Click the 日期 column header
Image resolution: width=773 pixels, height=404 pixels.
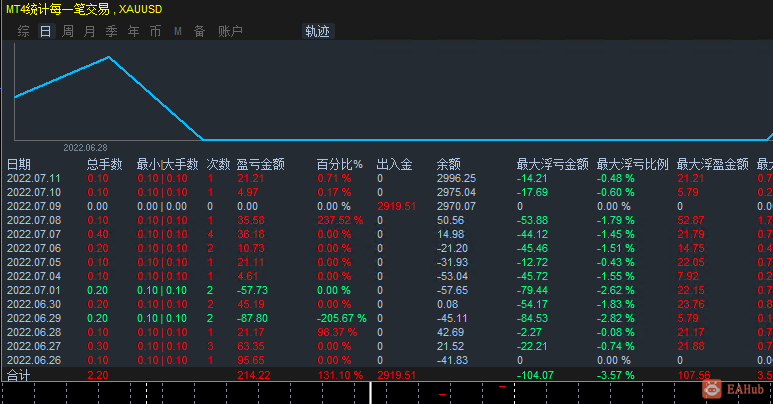19,164
